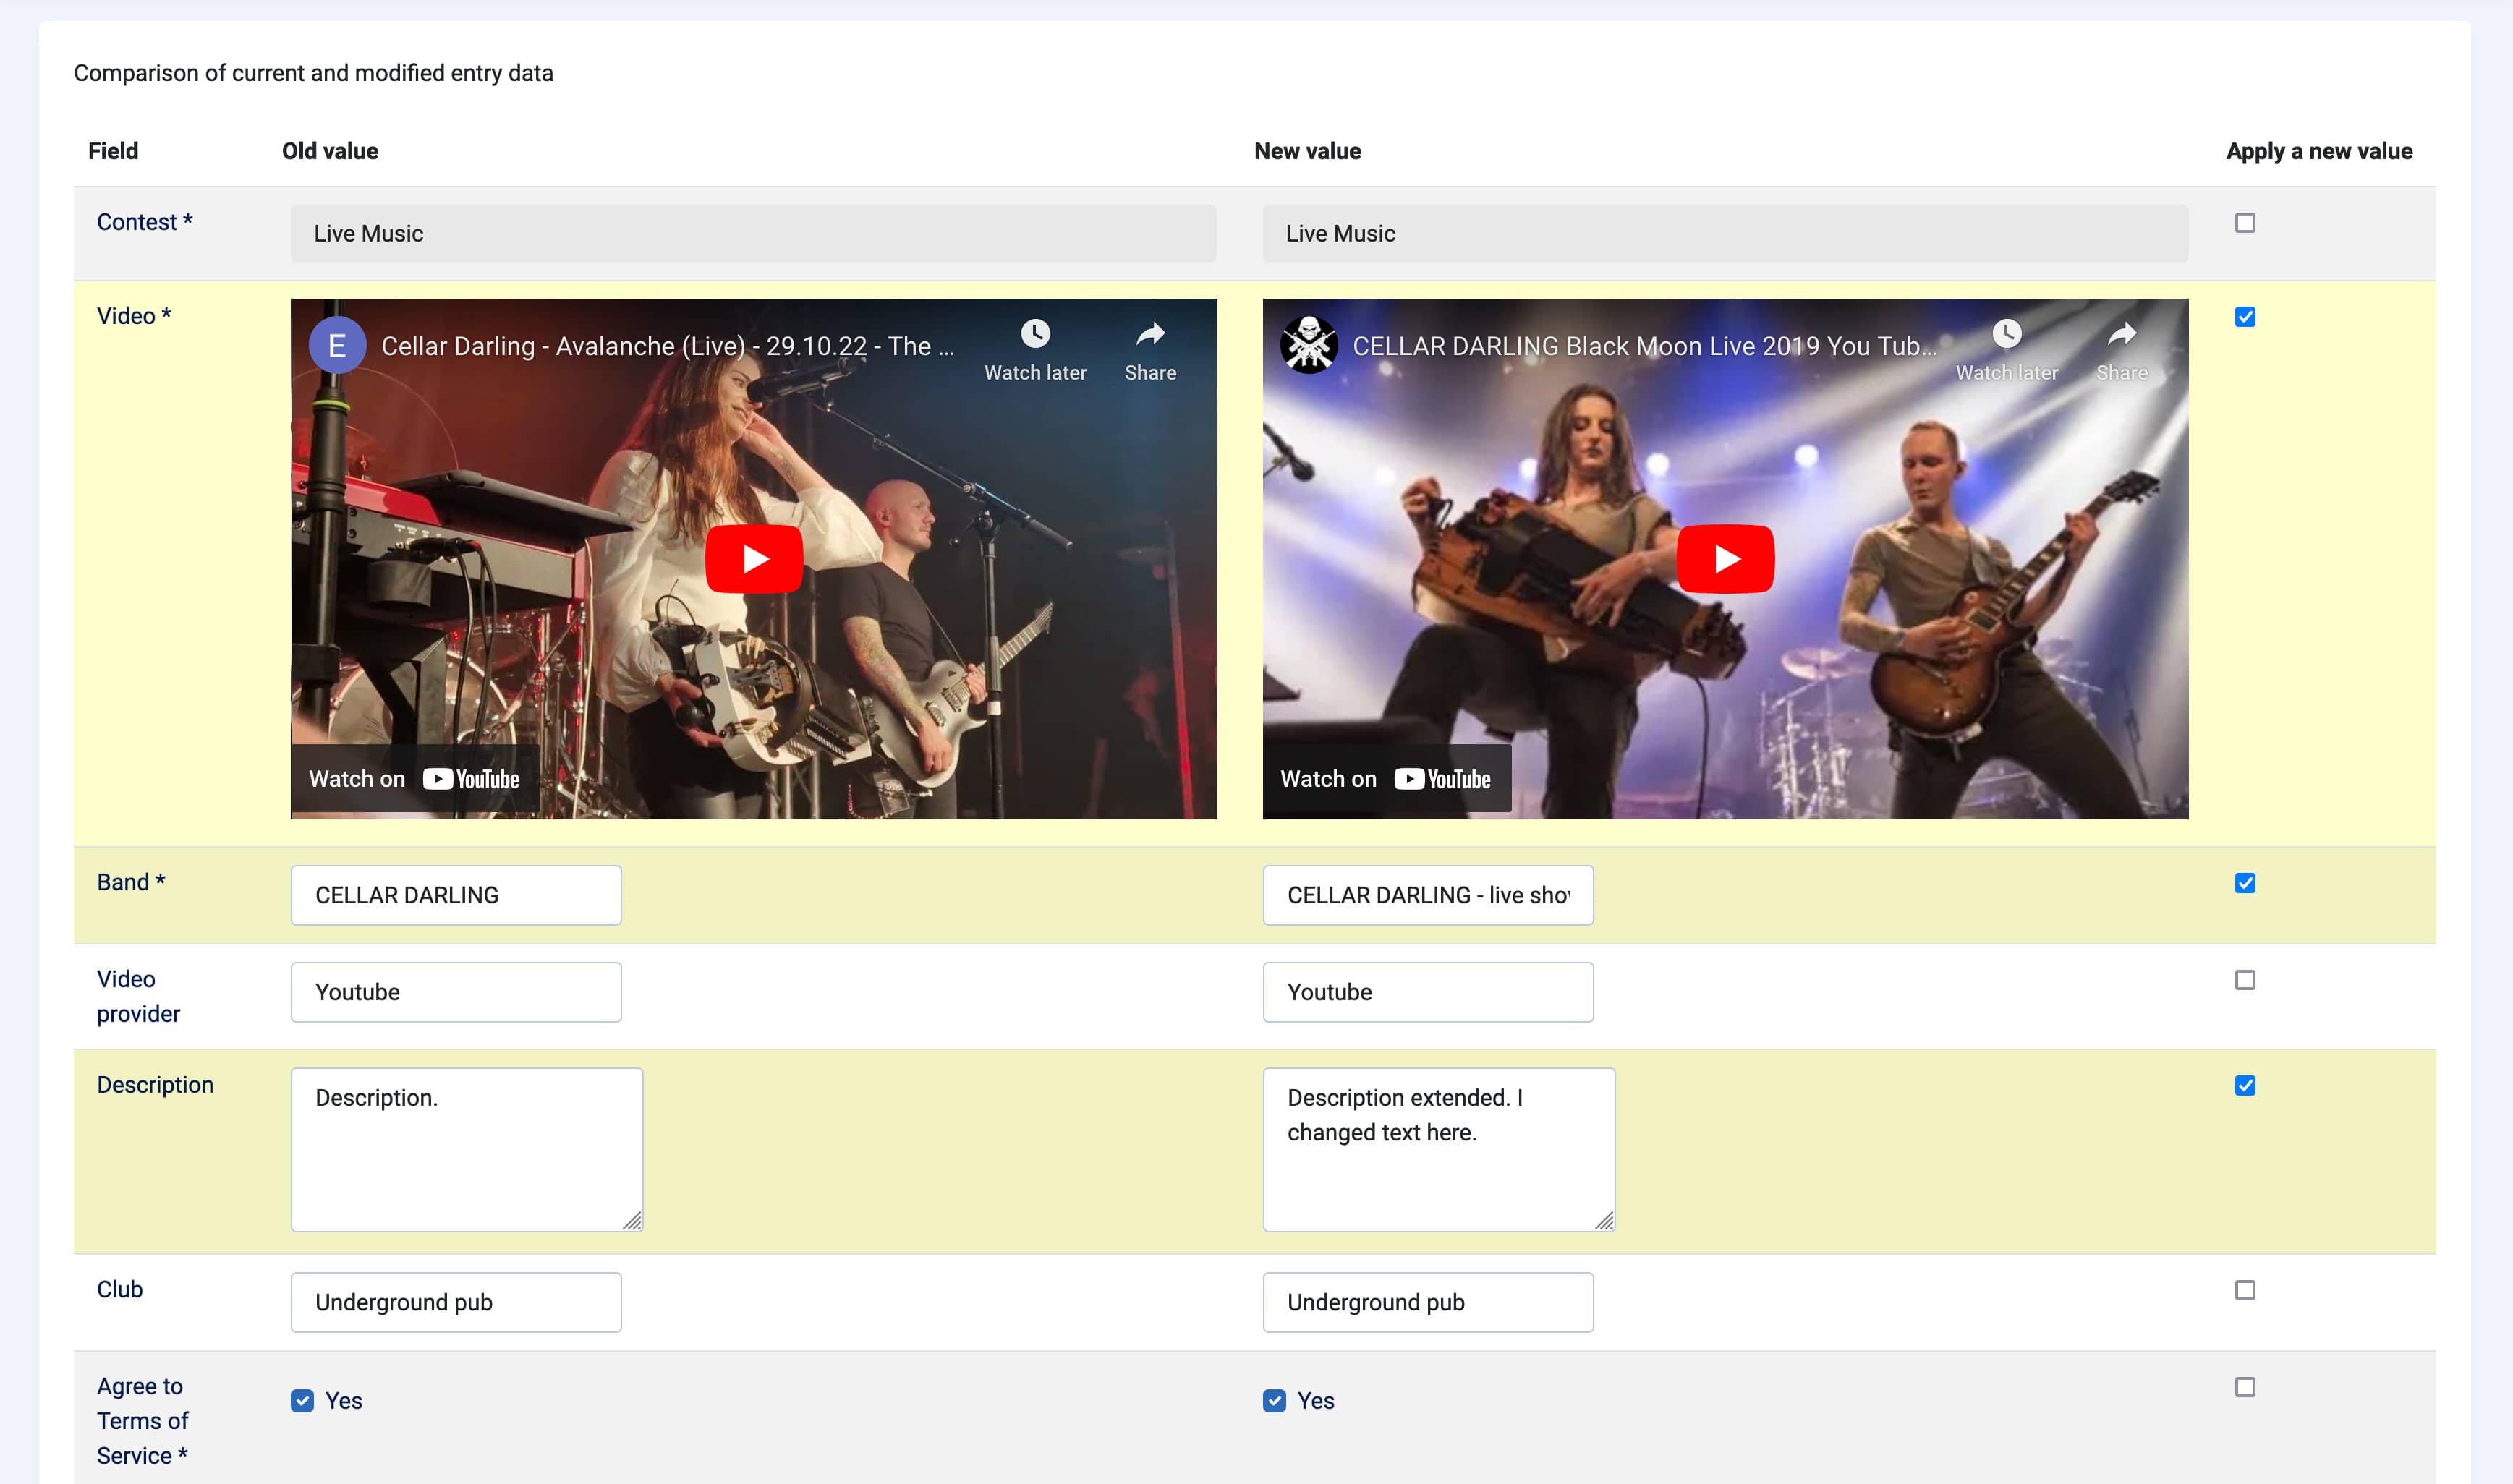Click old Contest field 'Live Music'

[753, 233]
